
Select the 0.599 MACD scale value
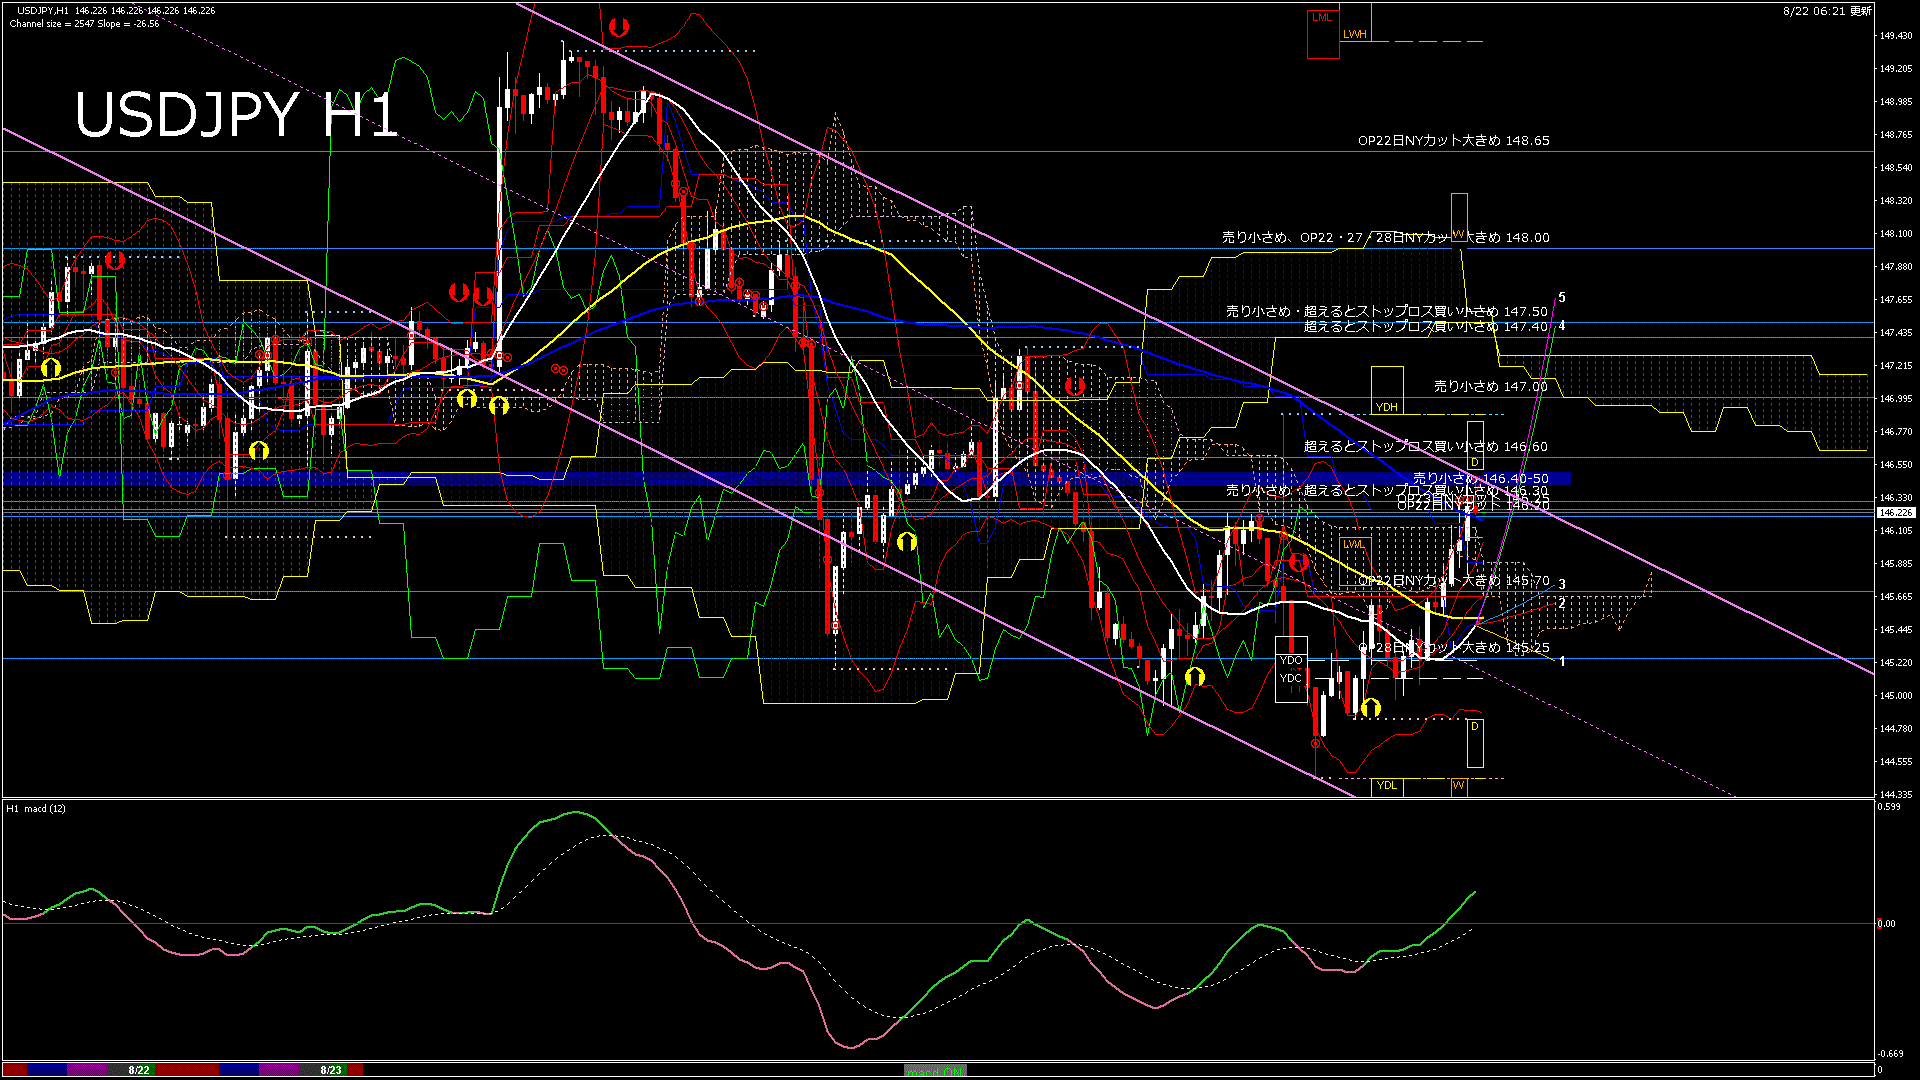(x=1890, y=806)
